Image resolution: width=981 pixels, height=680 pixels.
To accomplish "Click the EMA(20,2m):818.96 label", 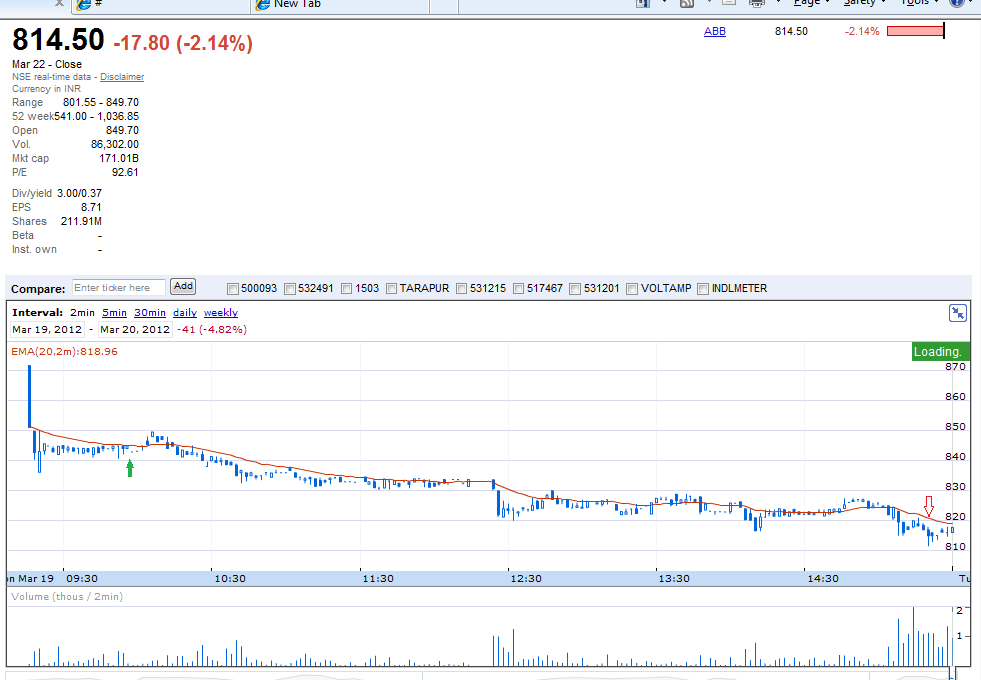I will [x=64, y=352].
